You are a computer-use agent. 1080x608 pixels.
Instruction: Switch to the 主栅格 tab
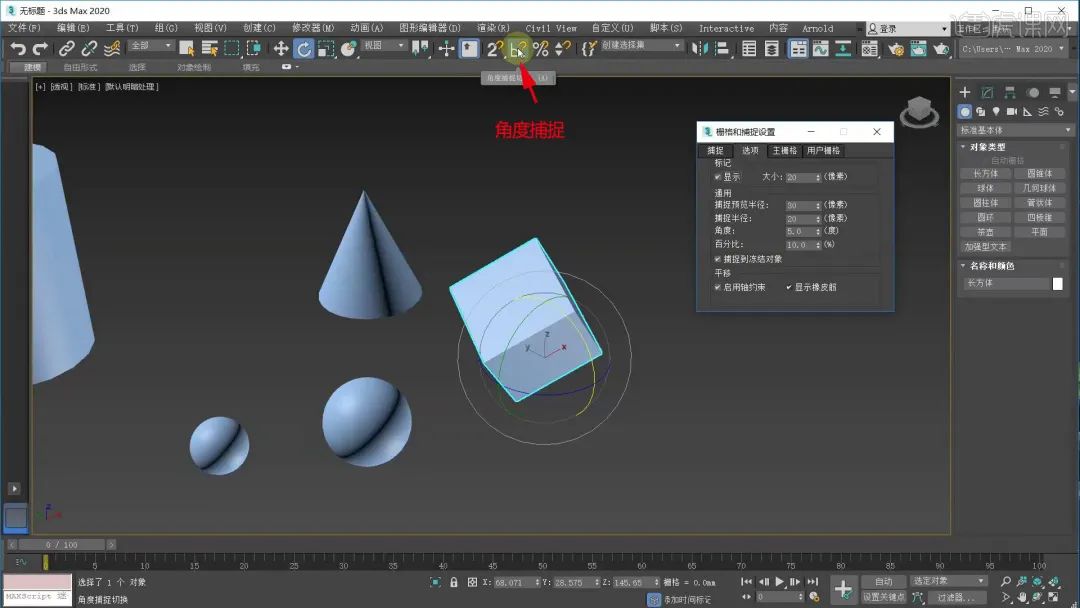[x=784, y=151]
